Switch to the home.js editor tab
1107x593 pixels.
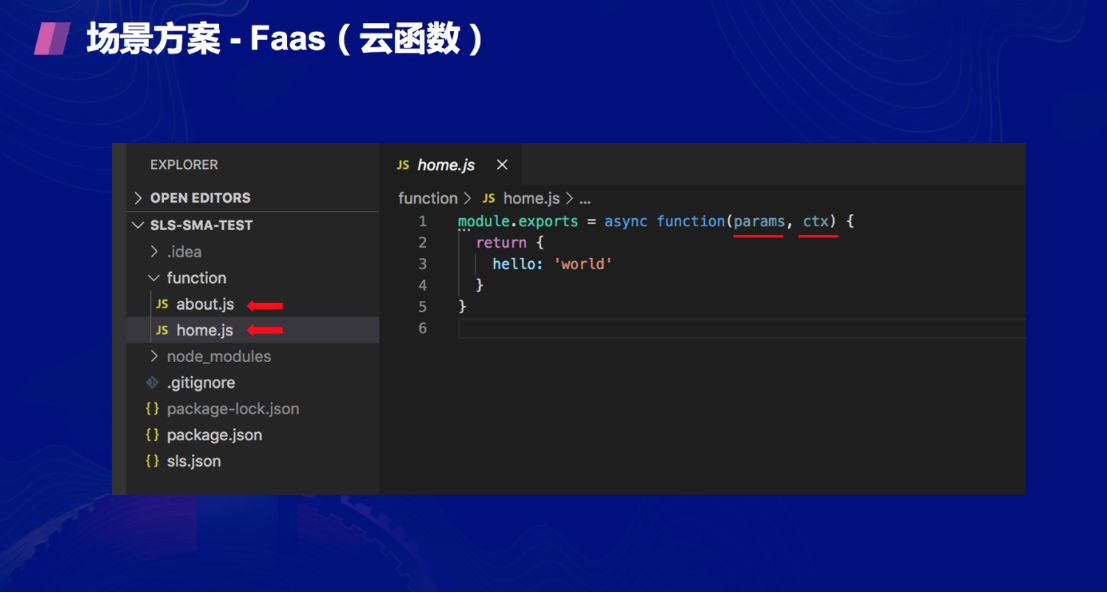coord(446,165)
